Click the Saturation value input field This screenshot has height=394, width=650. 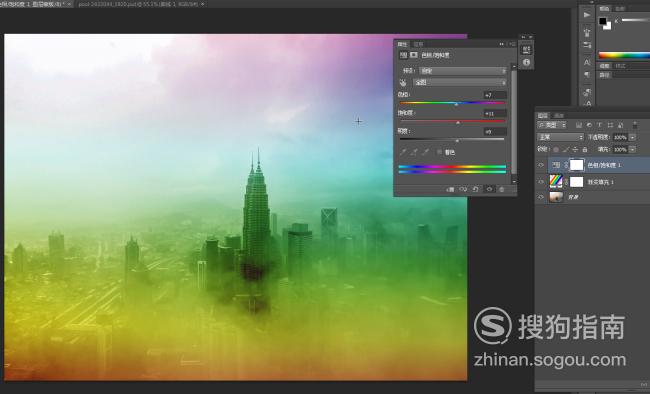[x=495, y=113]
